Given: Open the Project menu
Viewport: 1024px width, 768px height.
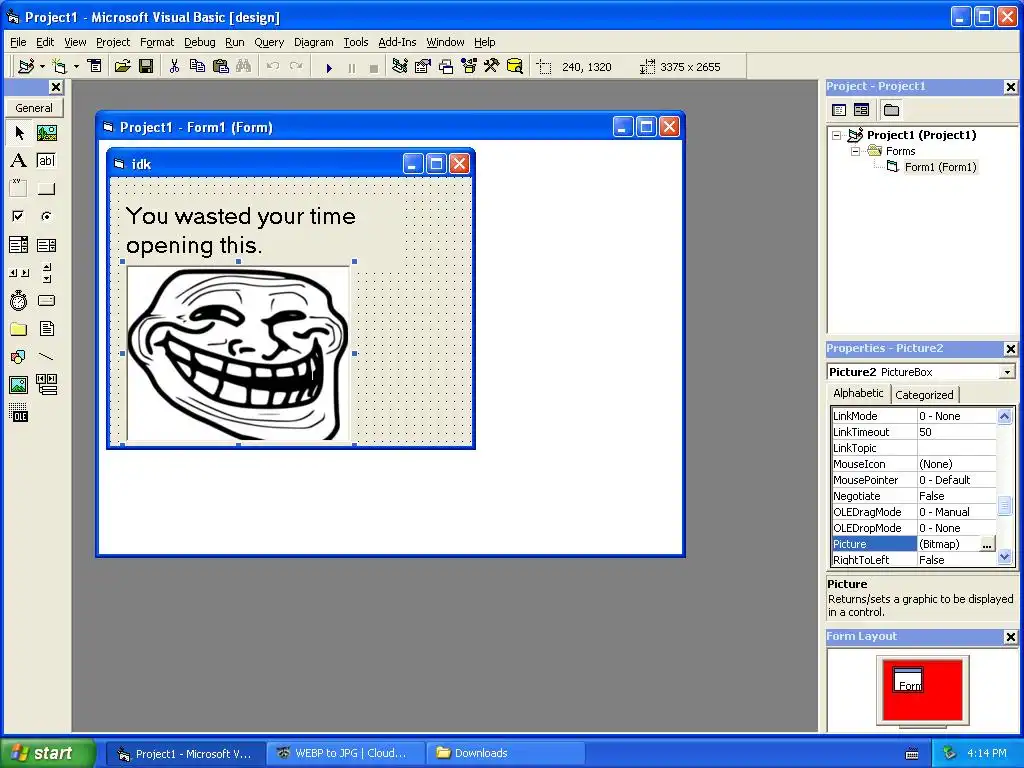Looking at the screenshot, I should 113,42.
